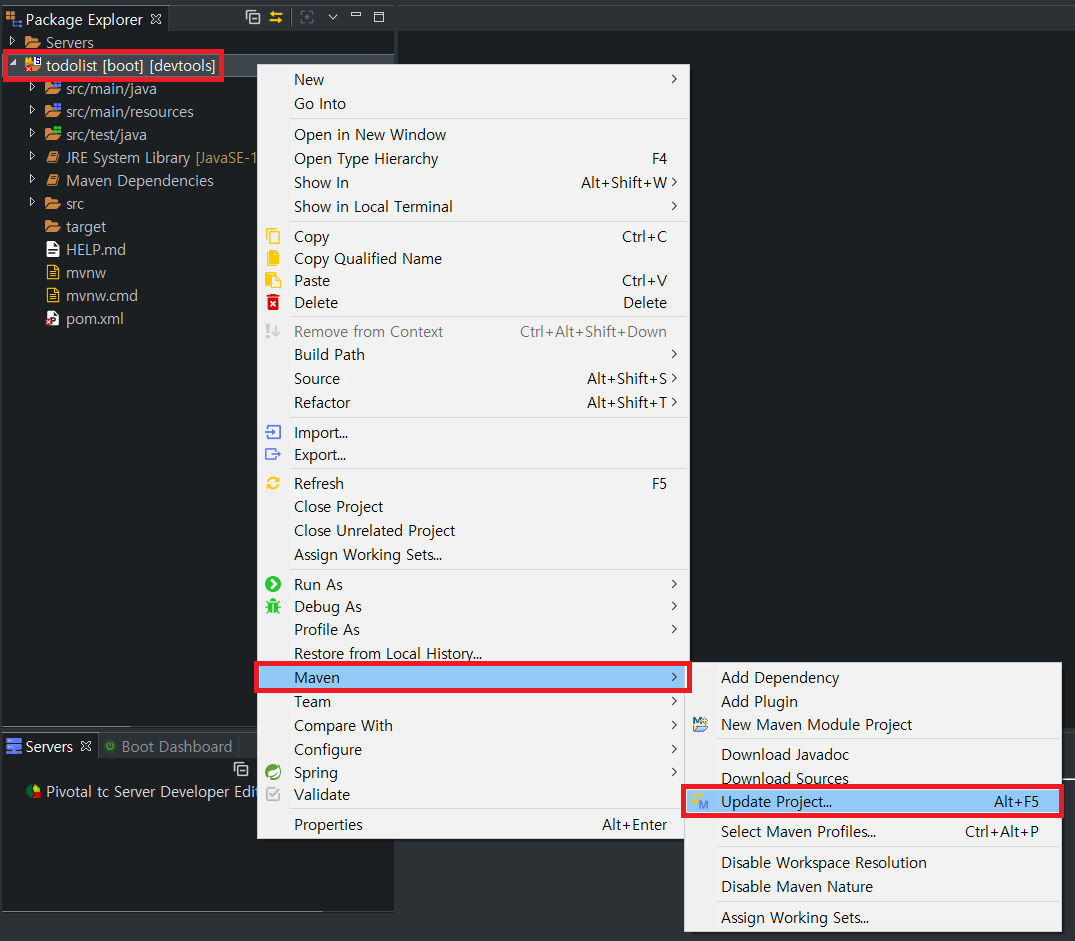Select pom.xml file

[95, 319]
